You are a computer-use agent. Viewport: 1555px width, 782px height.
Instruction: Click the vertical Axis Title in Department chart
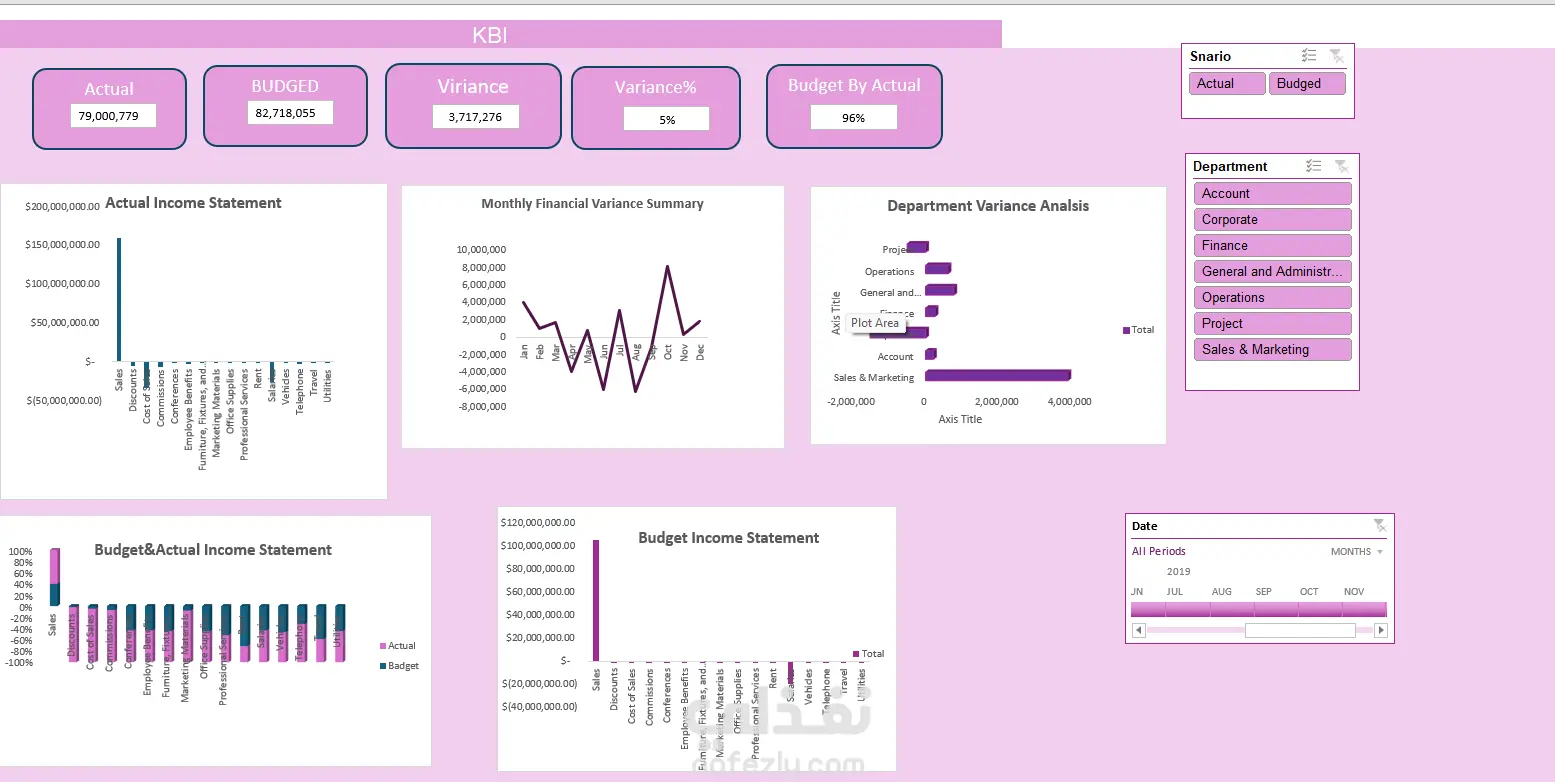point(837,312)
